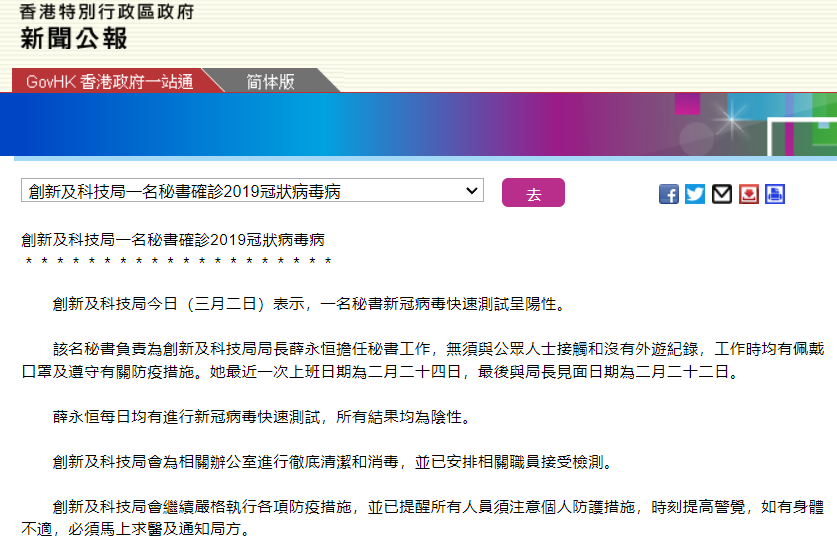Screen dimensions: 837x554
Task: Share this article via Twitter icon
Action: (695, 194)
